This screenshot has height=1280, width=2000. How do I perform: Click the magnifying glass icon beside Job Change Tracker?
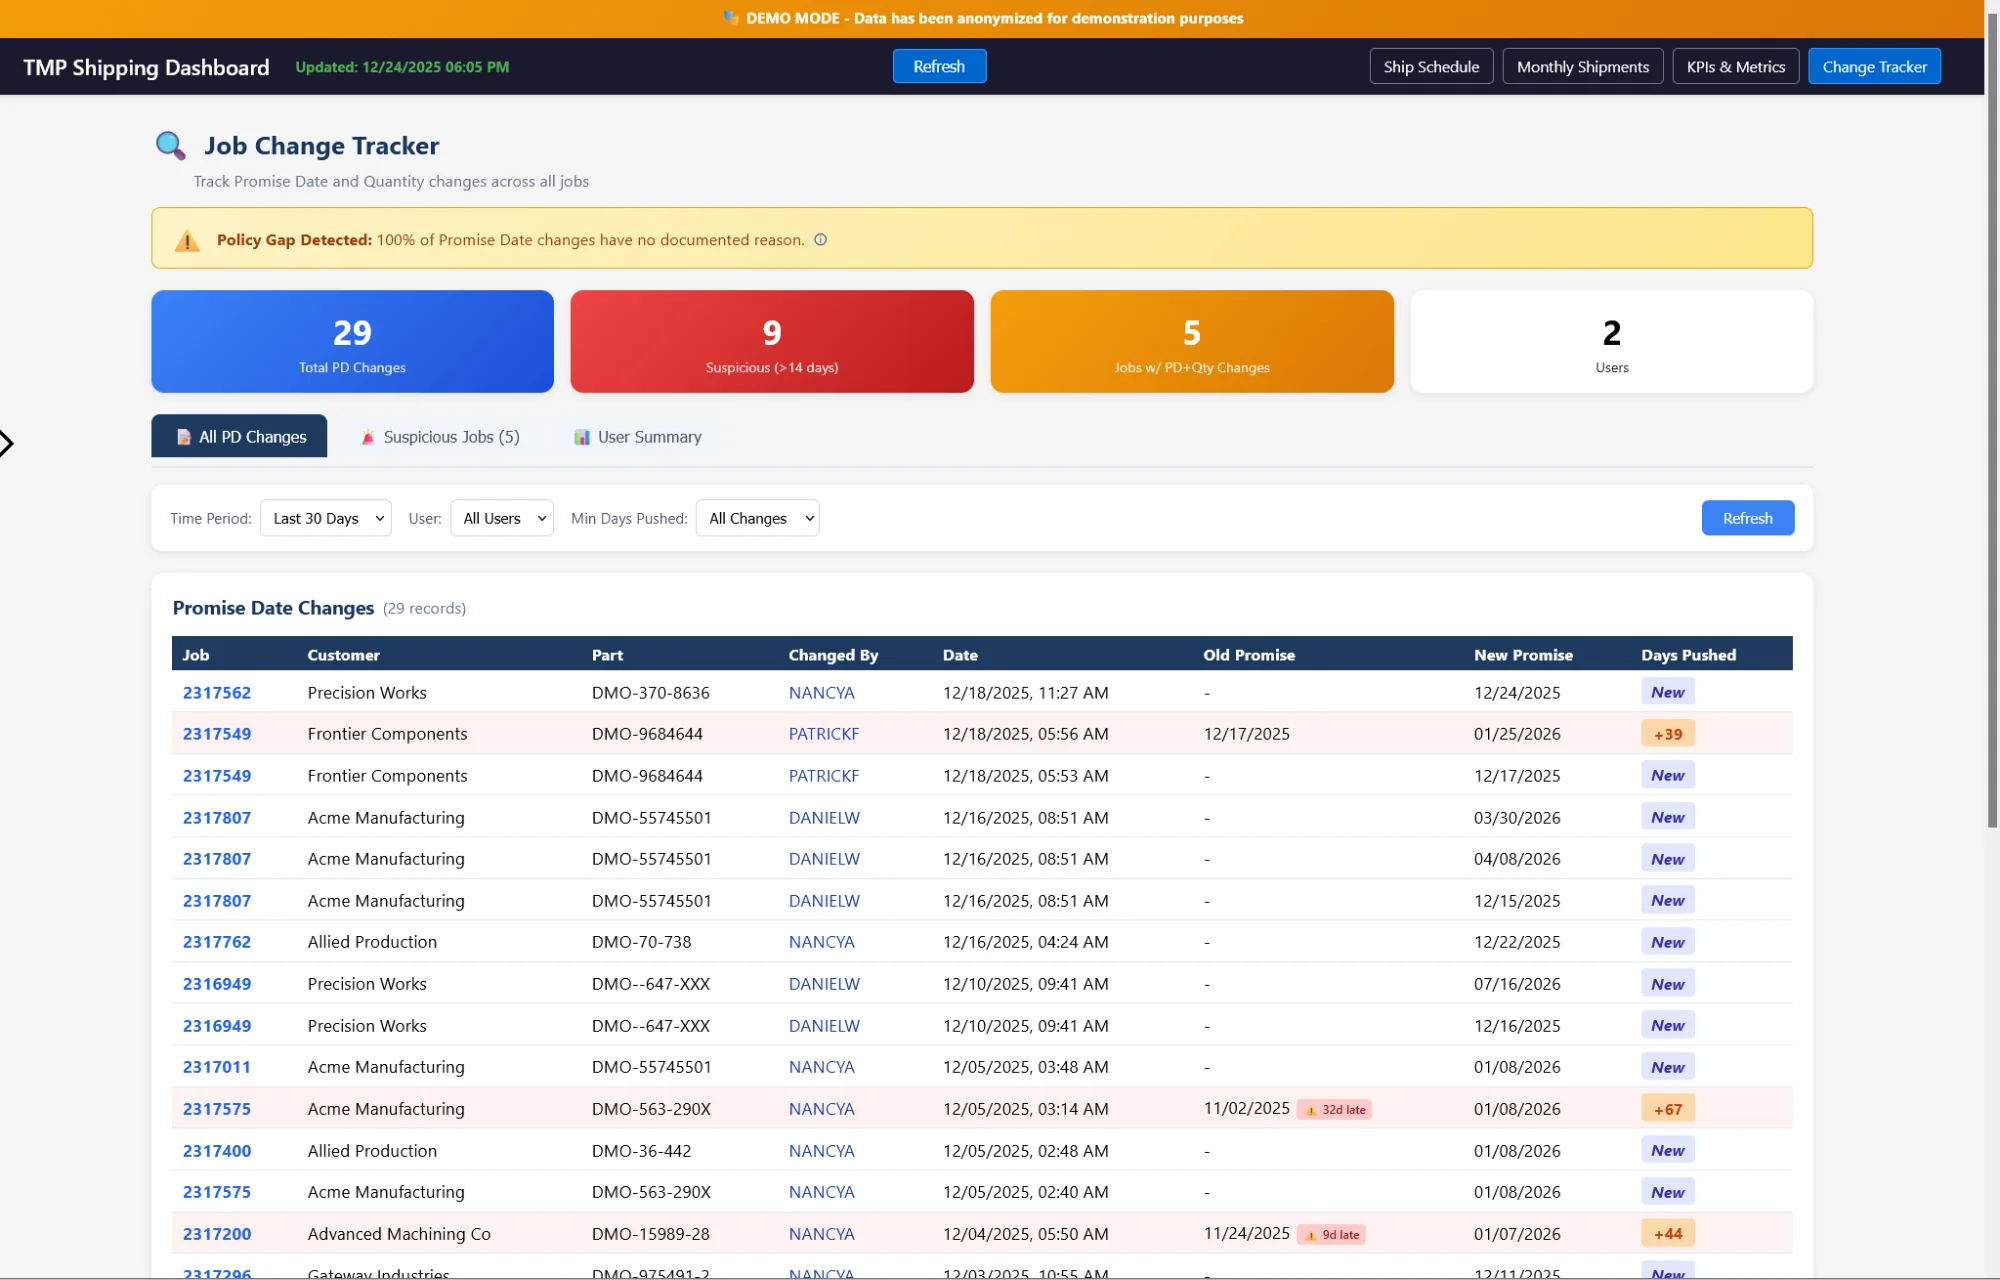[x=170, y=146]
